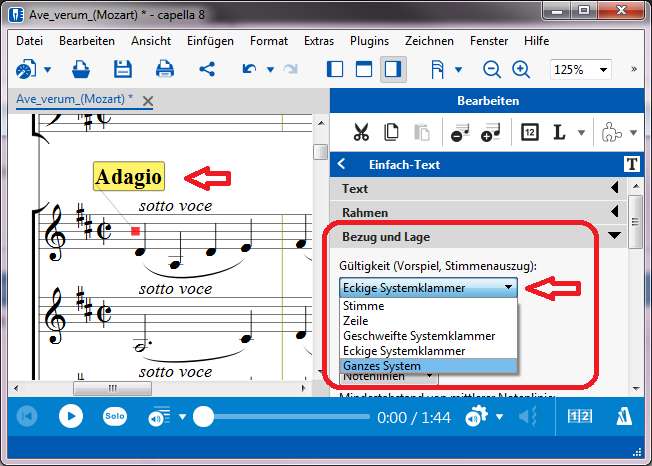Open the Hilfe menu

(x=536, y=41)
